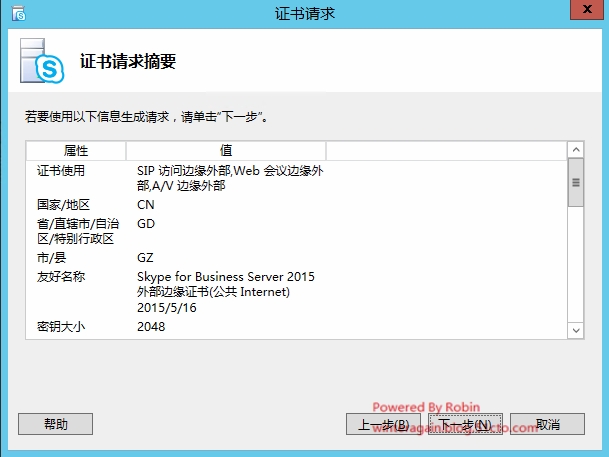Image resolution: width=609 pixels, height=457 pixels.
Task: Cancel the wizard with 取消
Action: 547,424
